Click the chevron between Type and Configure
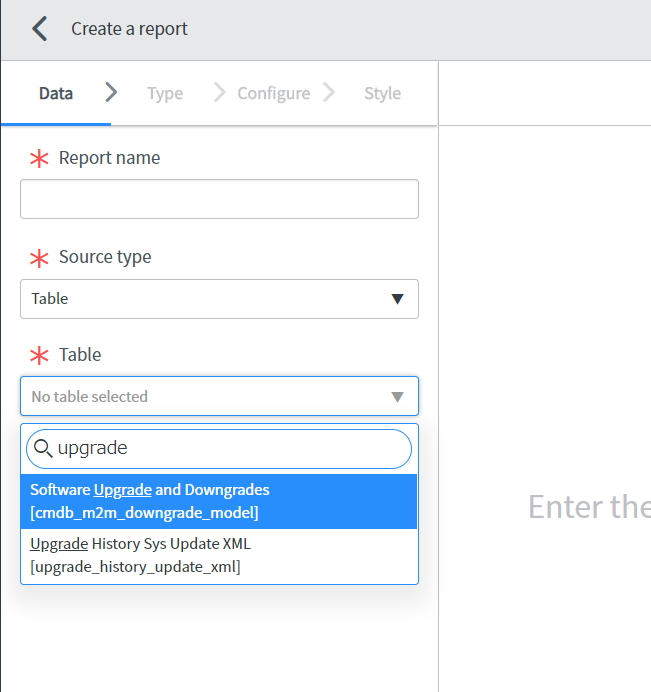Screen dimensions: 651x692 (219, 93)
